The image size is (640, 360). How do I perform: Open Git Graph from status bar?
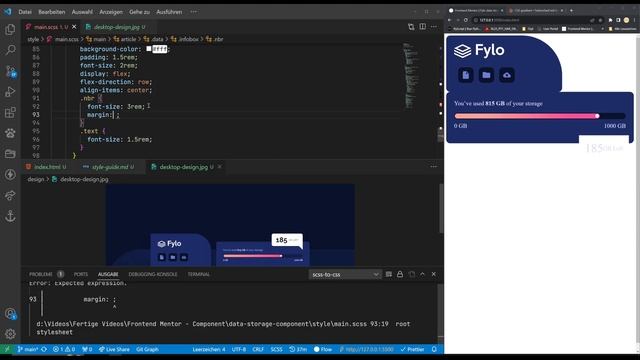pyautogui.click(x=147, y=349)
